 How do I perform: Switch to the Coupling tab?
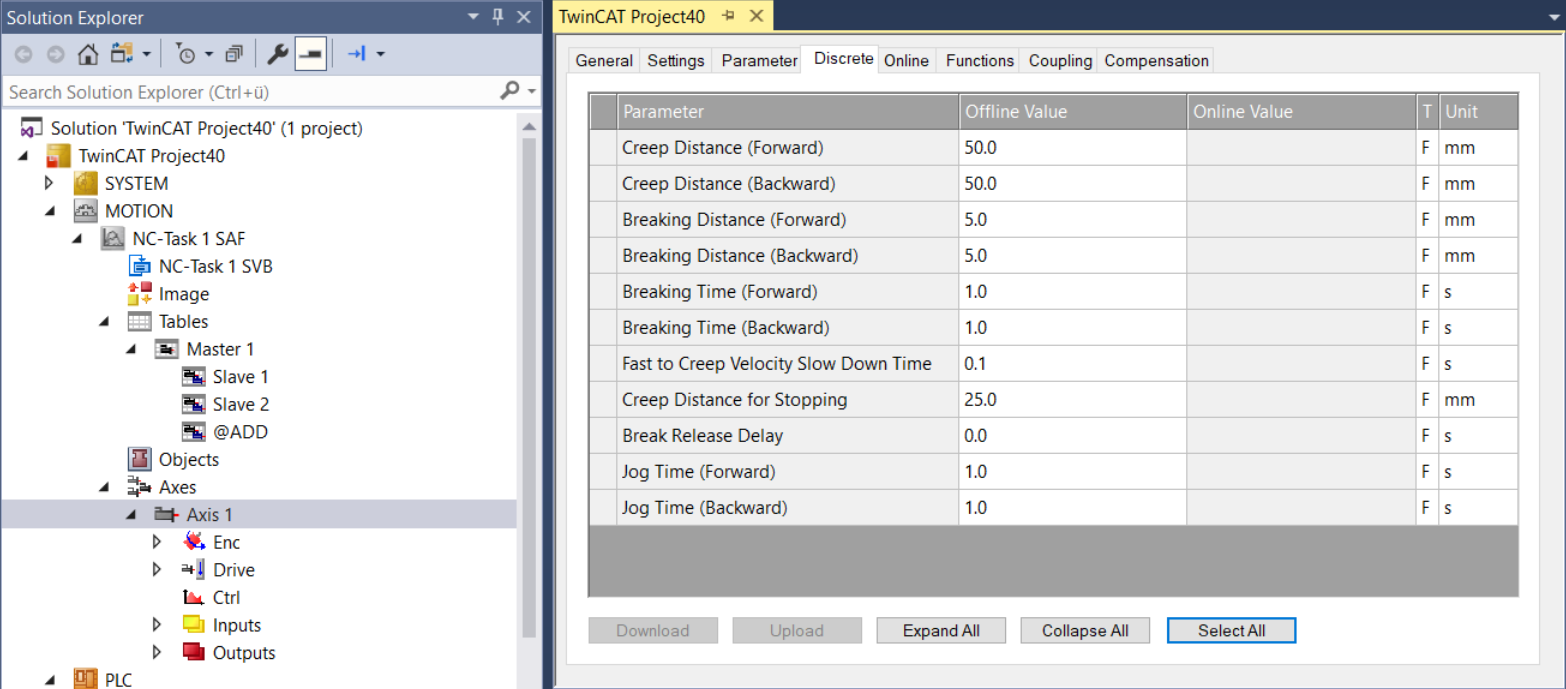1060,60
